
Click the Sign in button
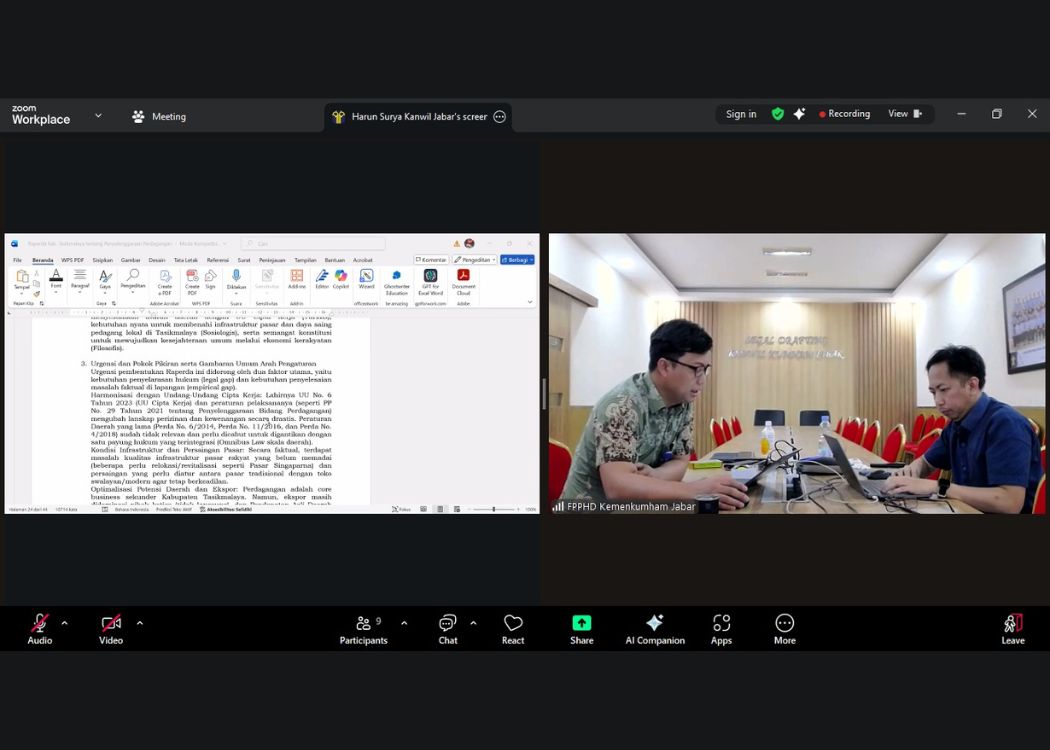coord(741,114)
